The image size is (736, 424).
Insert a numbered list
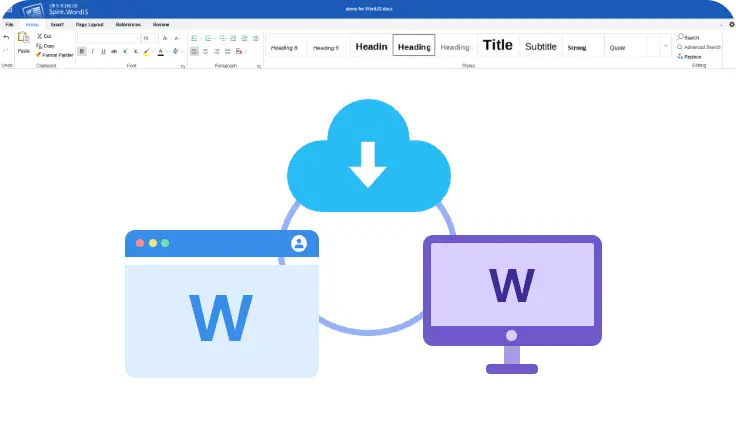pyautogui.click(x=207, y=38)
